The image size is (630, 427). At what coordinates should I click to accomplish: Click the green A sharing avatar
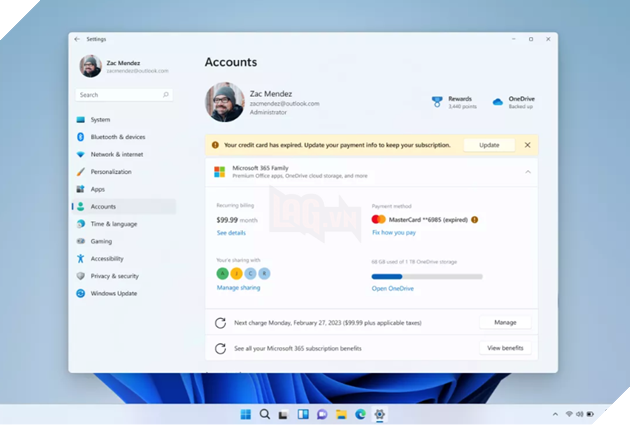(222, 274)
